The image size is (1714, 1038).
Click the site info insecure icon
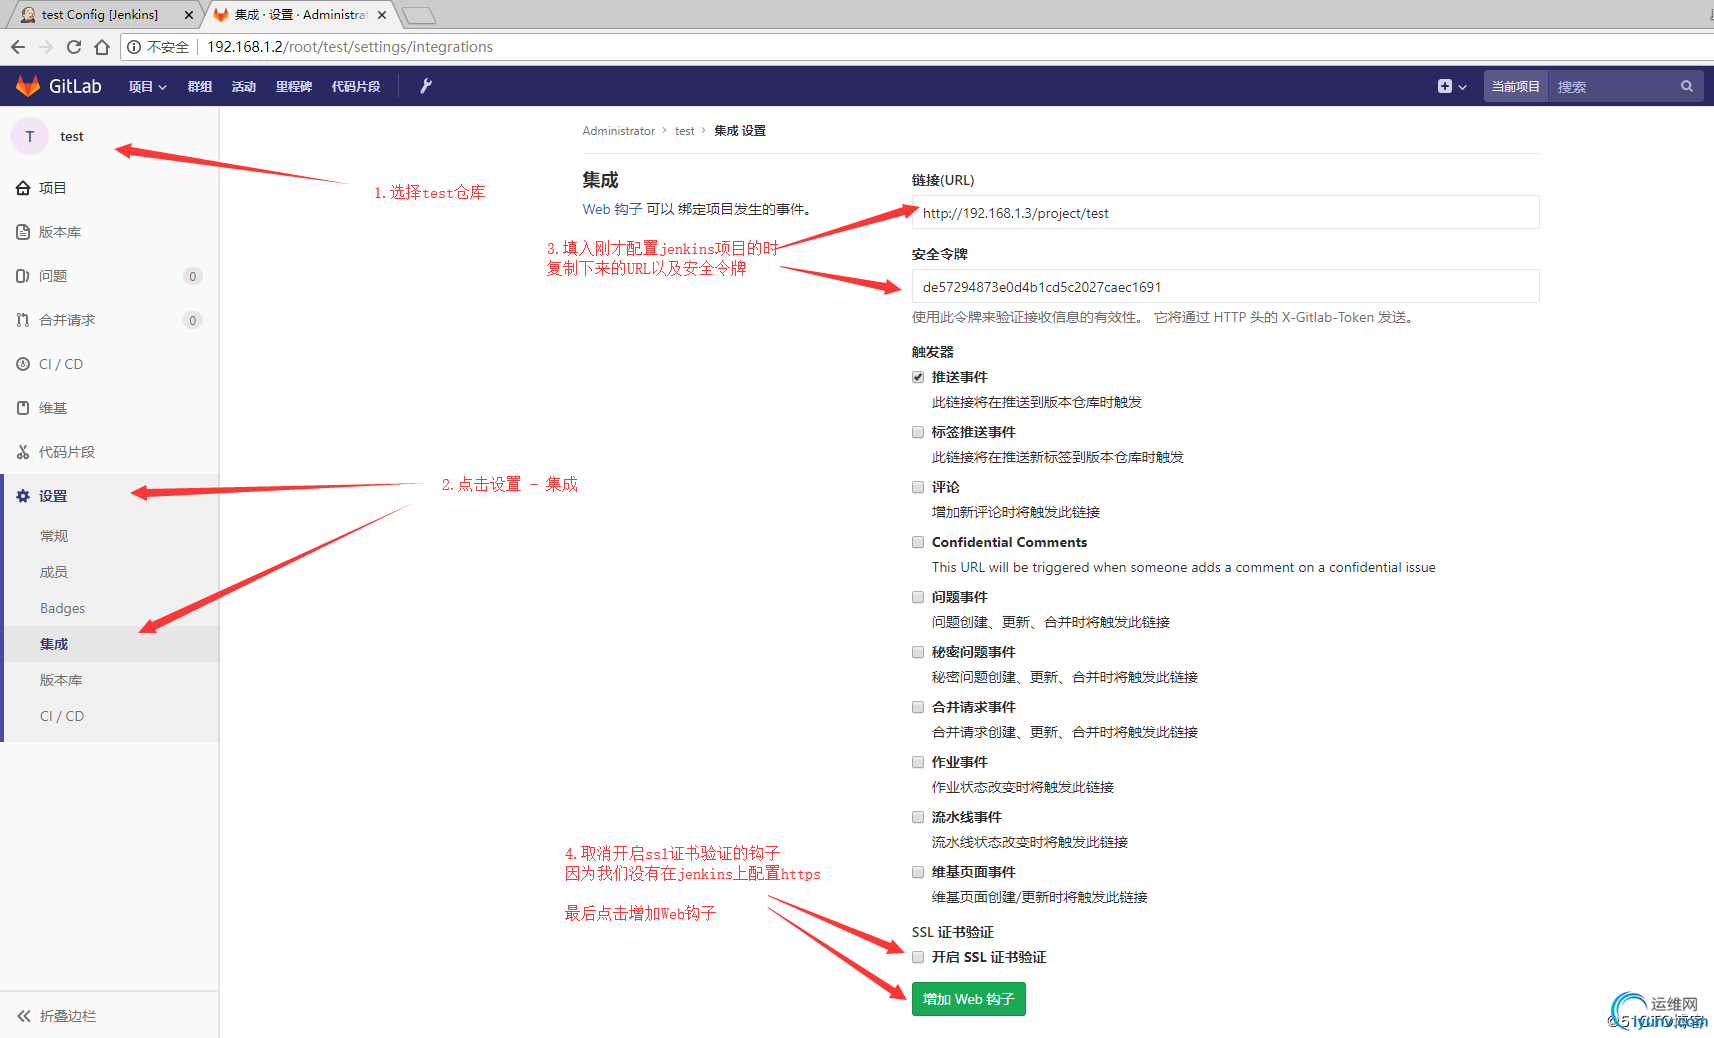[x=134, y=47]
